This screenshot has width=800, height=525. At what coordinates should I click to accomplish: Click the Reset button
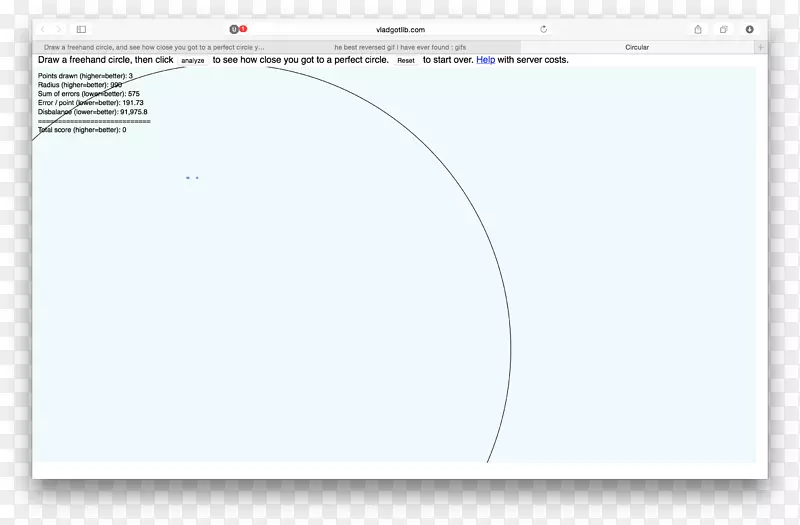[x=406, y=60]
